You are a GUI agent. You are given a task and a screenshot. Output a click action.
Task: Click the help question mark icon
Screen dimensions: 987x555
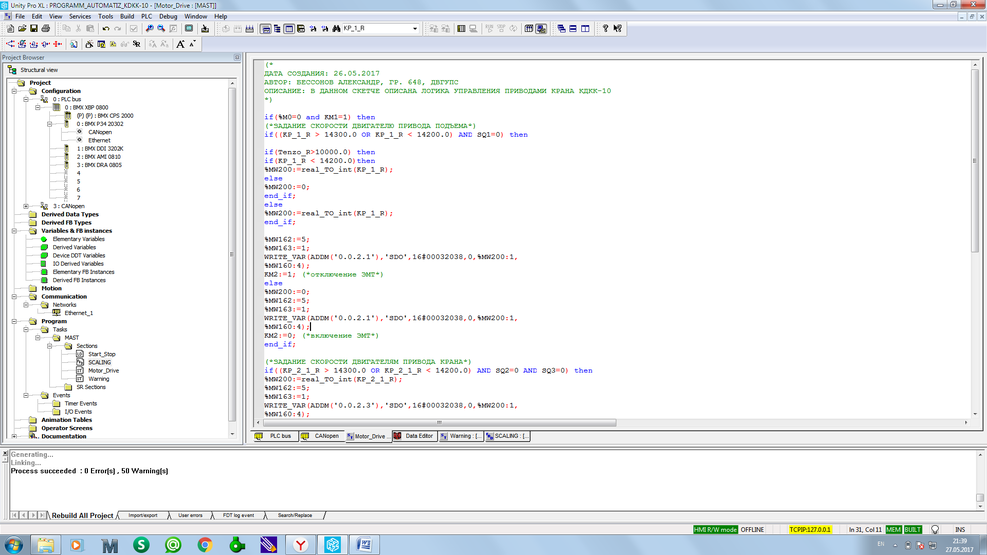tap(605, 29)
